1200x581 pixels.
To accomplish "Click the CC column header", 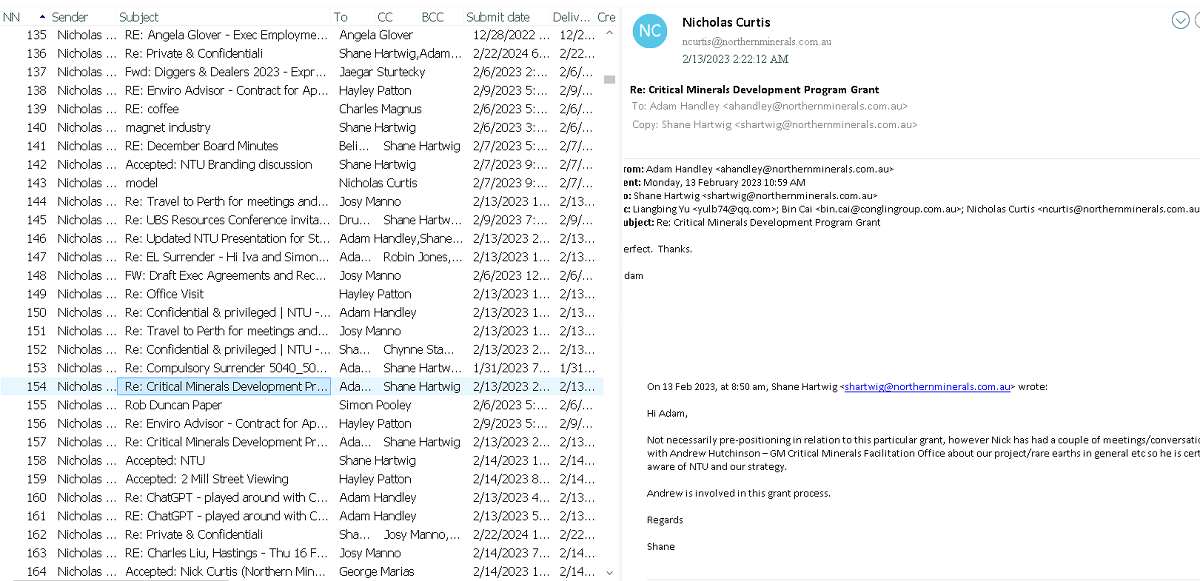I will (385, 17).
